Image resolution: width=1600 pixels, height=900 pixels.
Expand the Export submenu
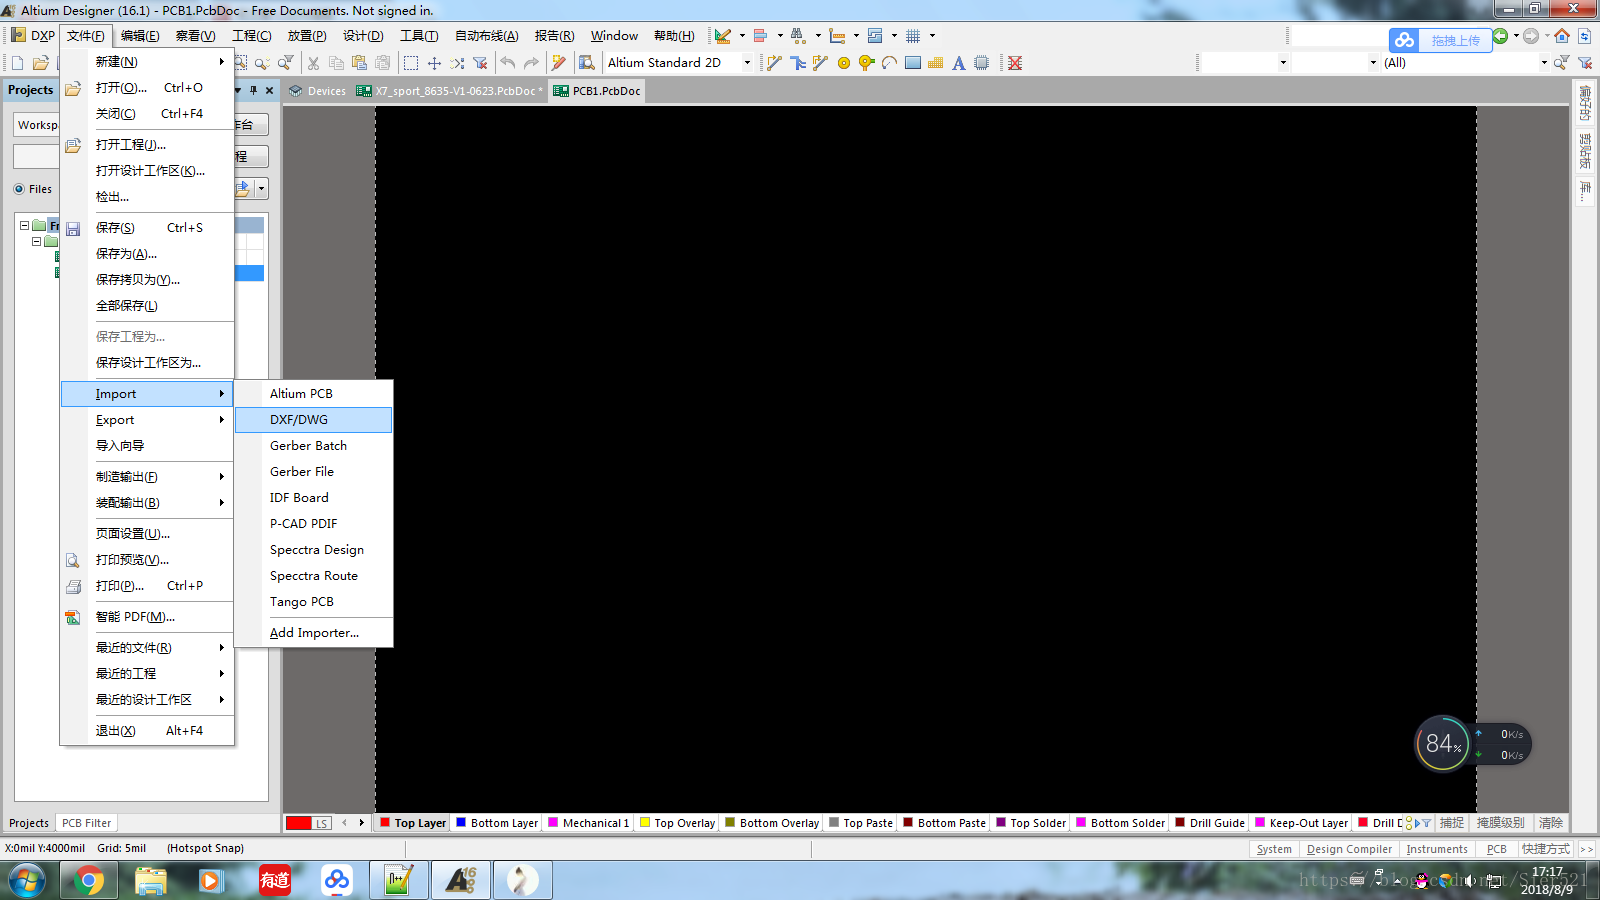(147, 420)
